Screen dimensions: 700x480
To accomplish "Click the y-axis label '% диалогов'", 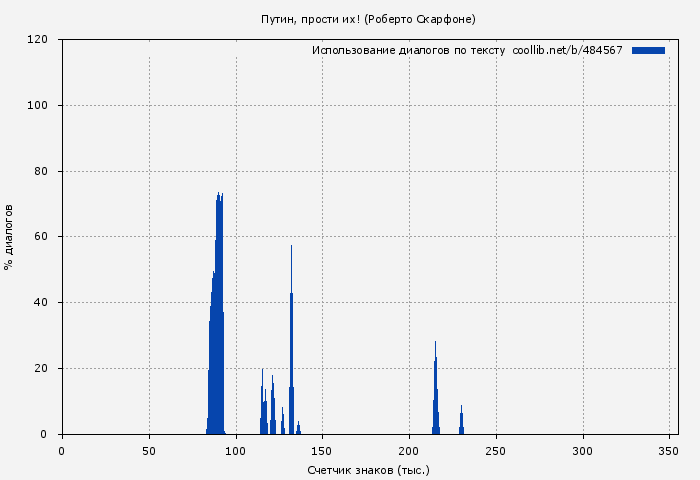I will click(9, 237).
